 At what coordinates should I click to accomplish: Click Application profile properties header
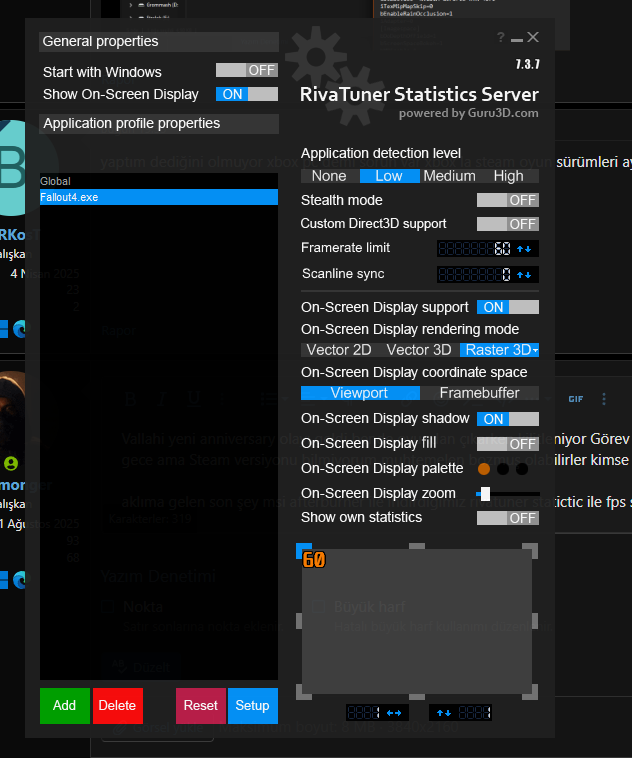(159, 124)
